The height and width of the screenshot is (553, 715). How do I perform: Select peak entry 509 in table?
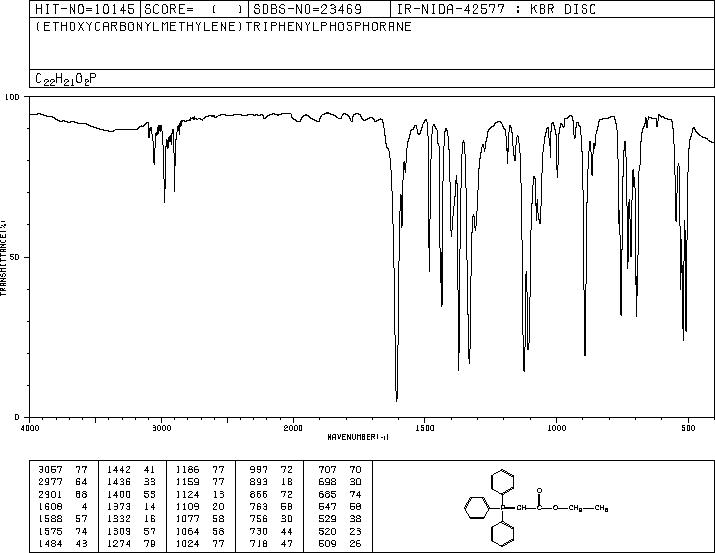point(340,544)
